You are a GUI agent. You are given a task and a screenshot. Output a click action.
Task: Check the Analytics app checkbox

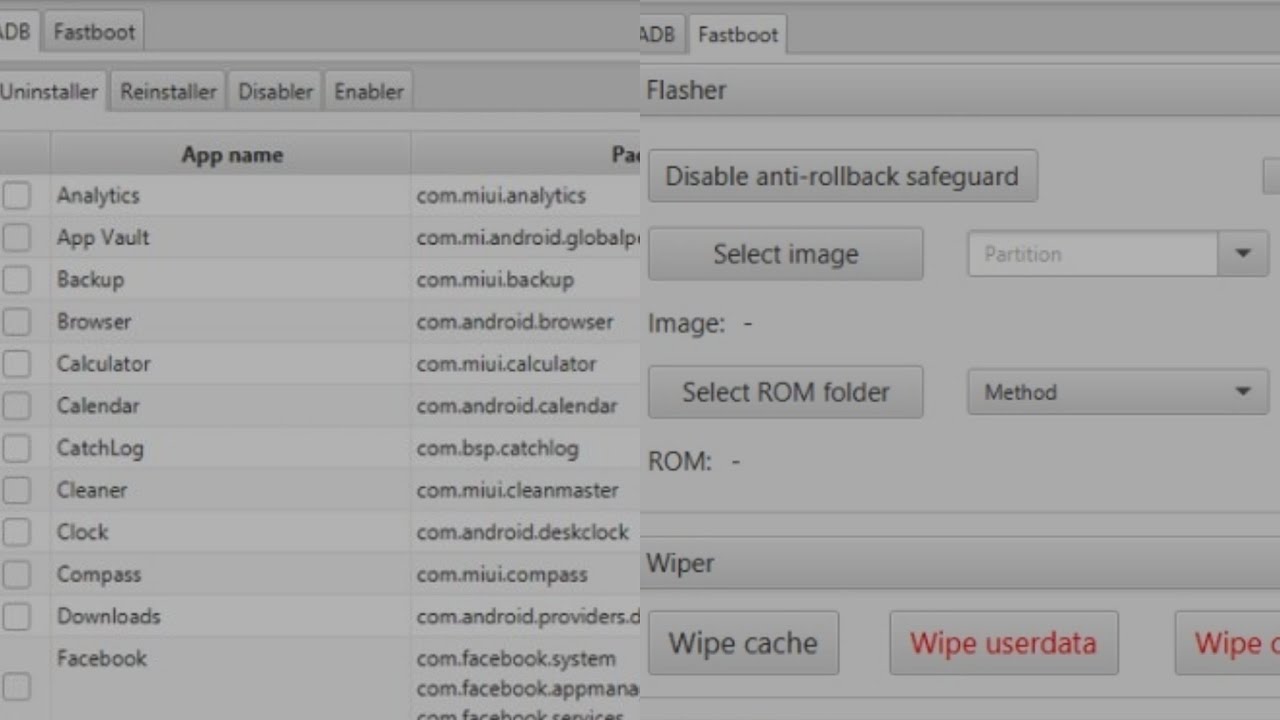(16, 195)
